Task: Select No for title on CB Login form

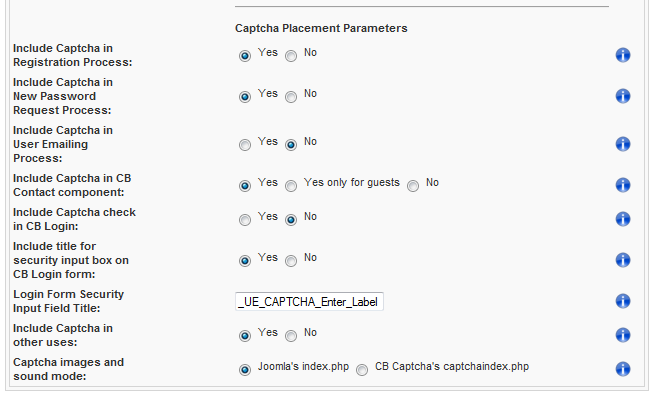Action: click(x=291, y=261)
